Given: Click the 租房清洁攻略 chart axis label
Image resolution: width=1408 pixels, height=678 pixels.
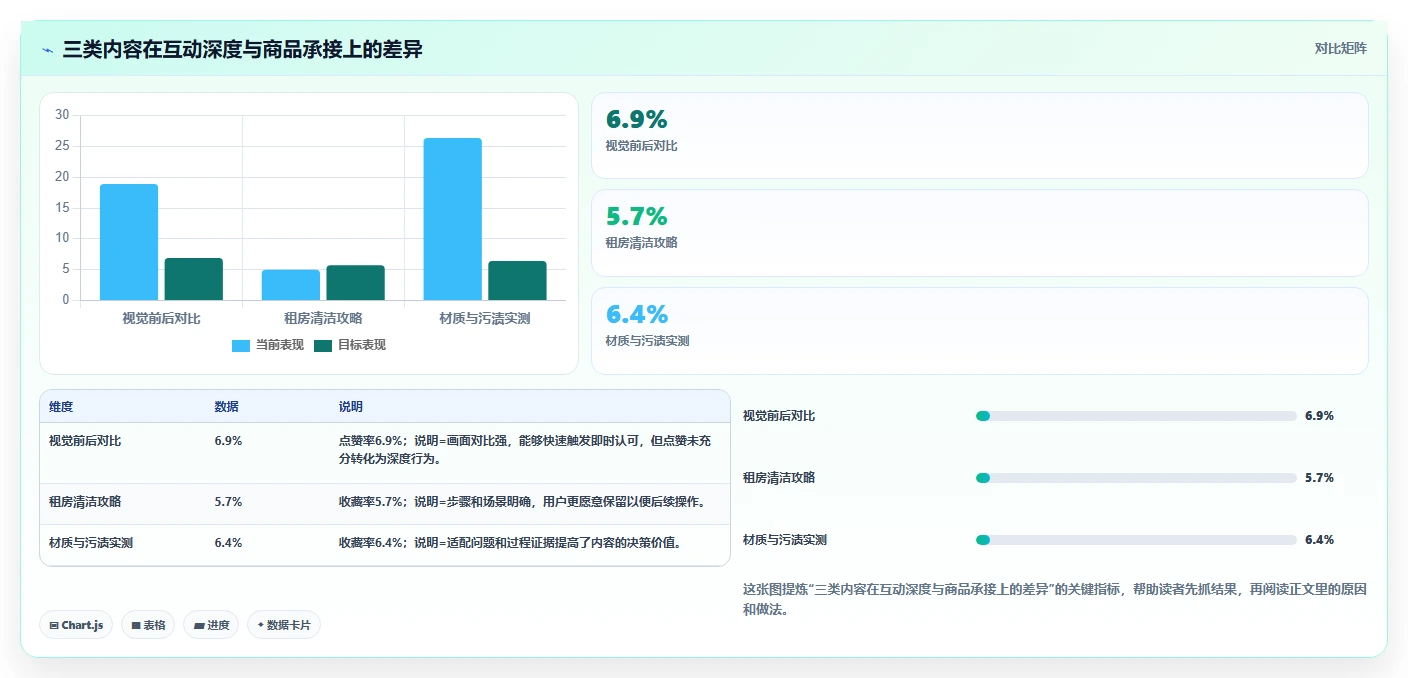Looking at the screenshot, I should click(323, 318).
